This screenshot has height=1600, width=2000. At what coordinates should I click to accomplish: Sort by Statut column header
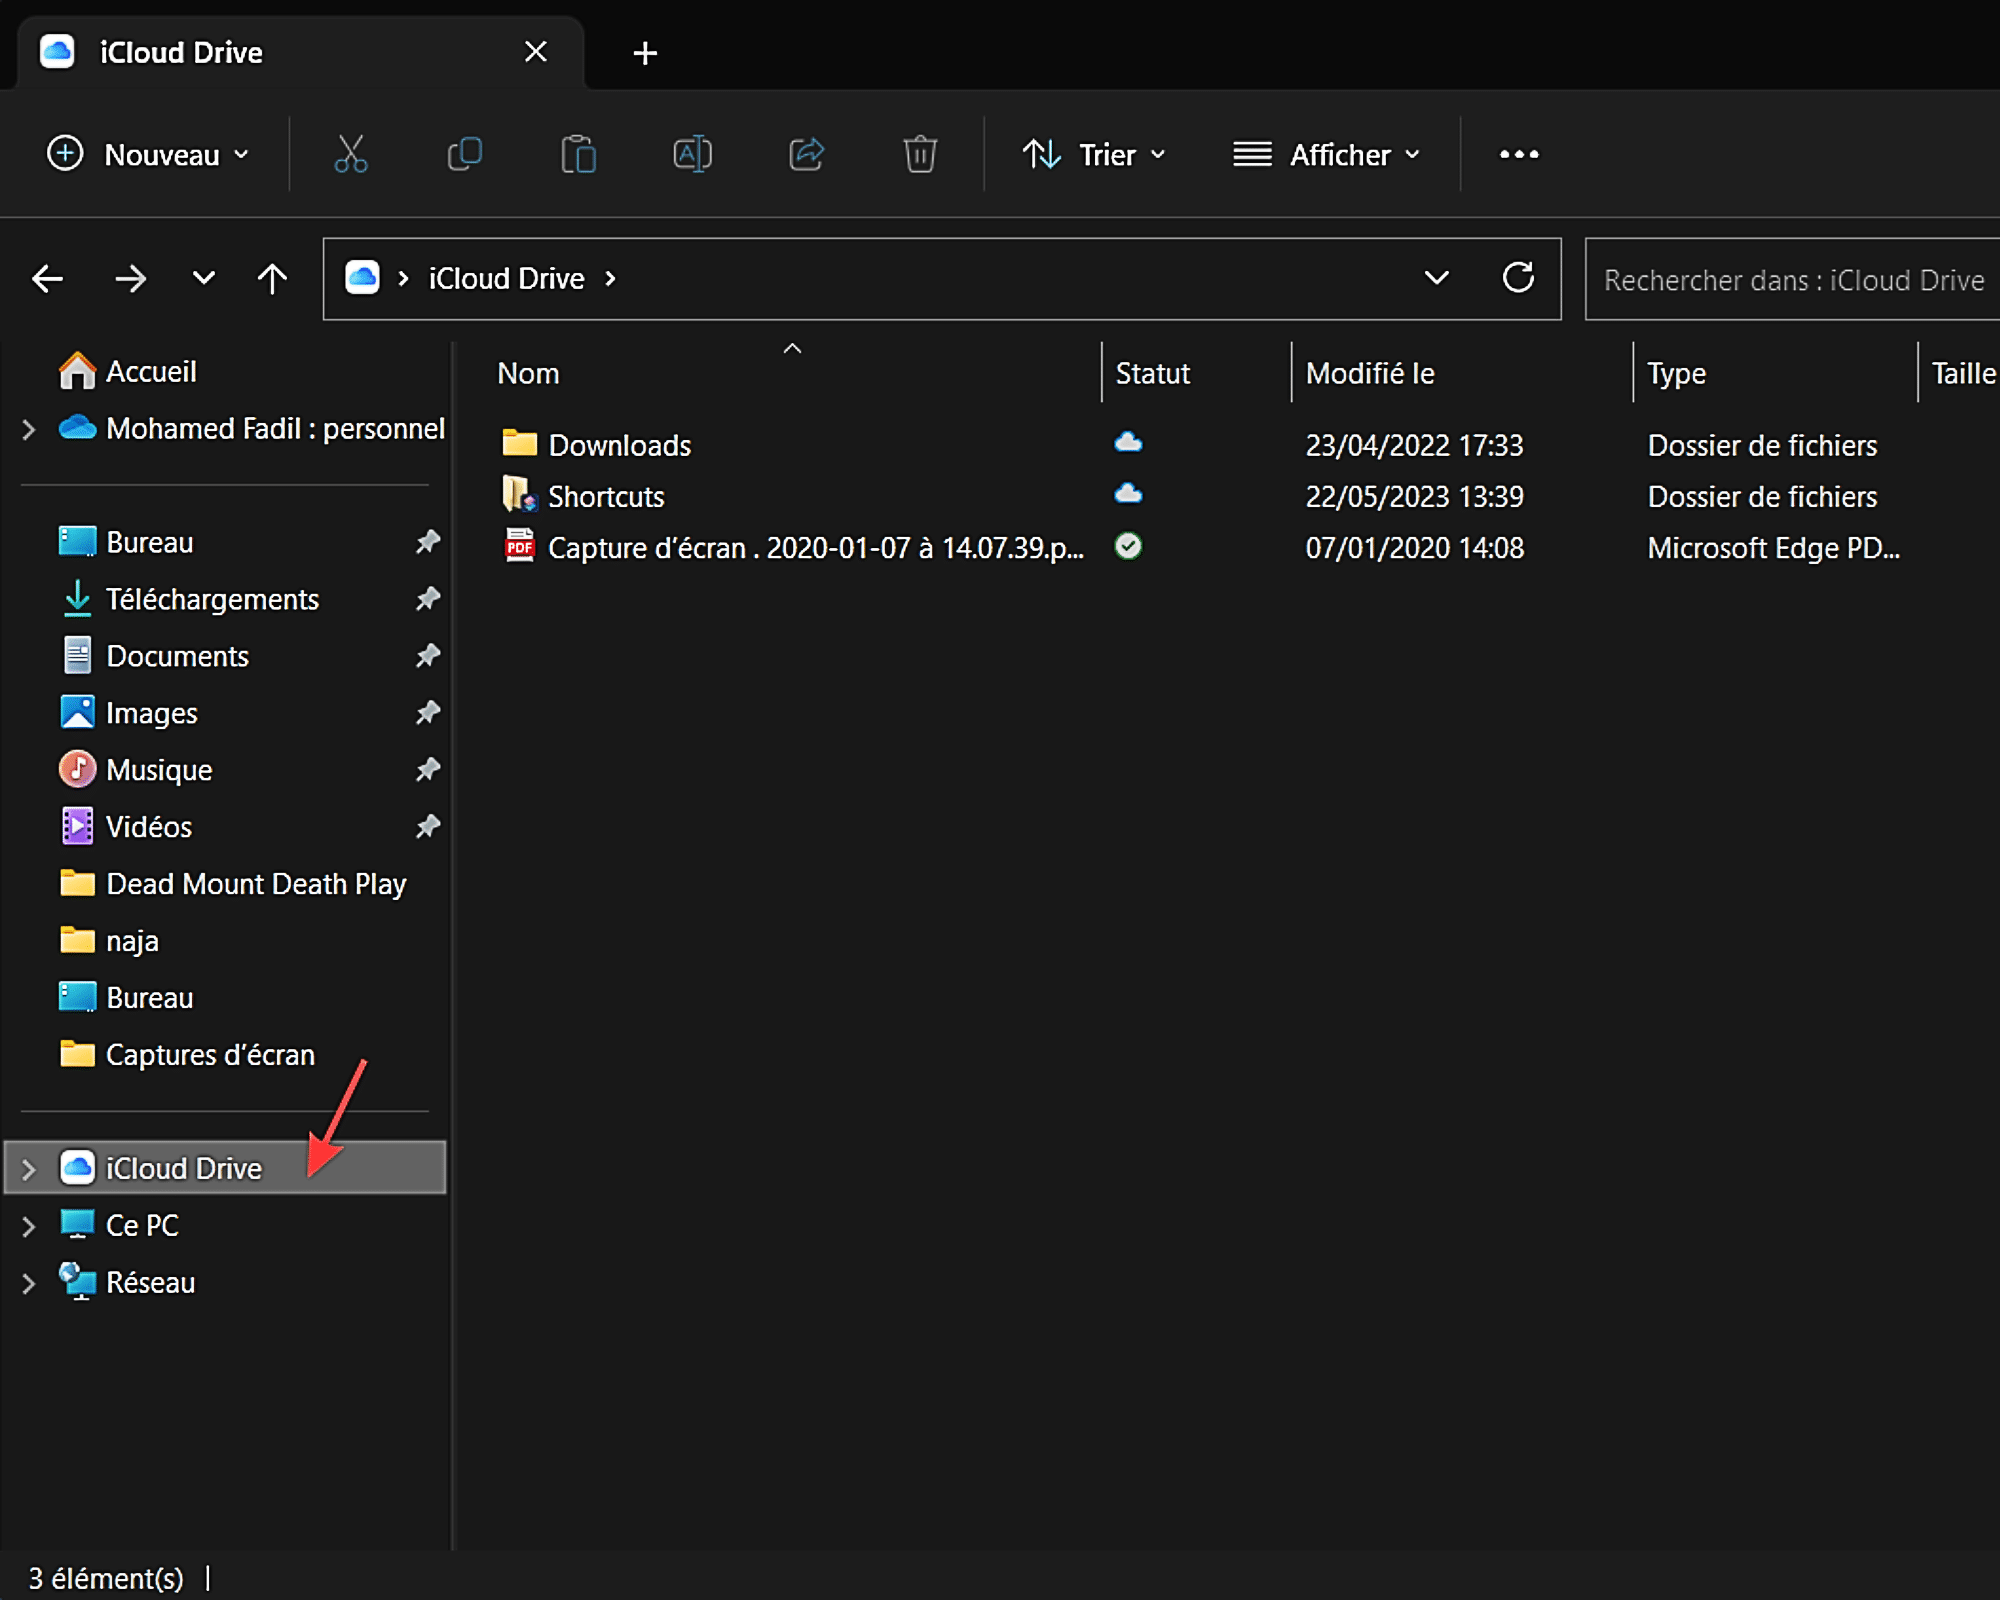pyautogui.click(x=1152, y=373)
